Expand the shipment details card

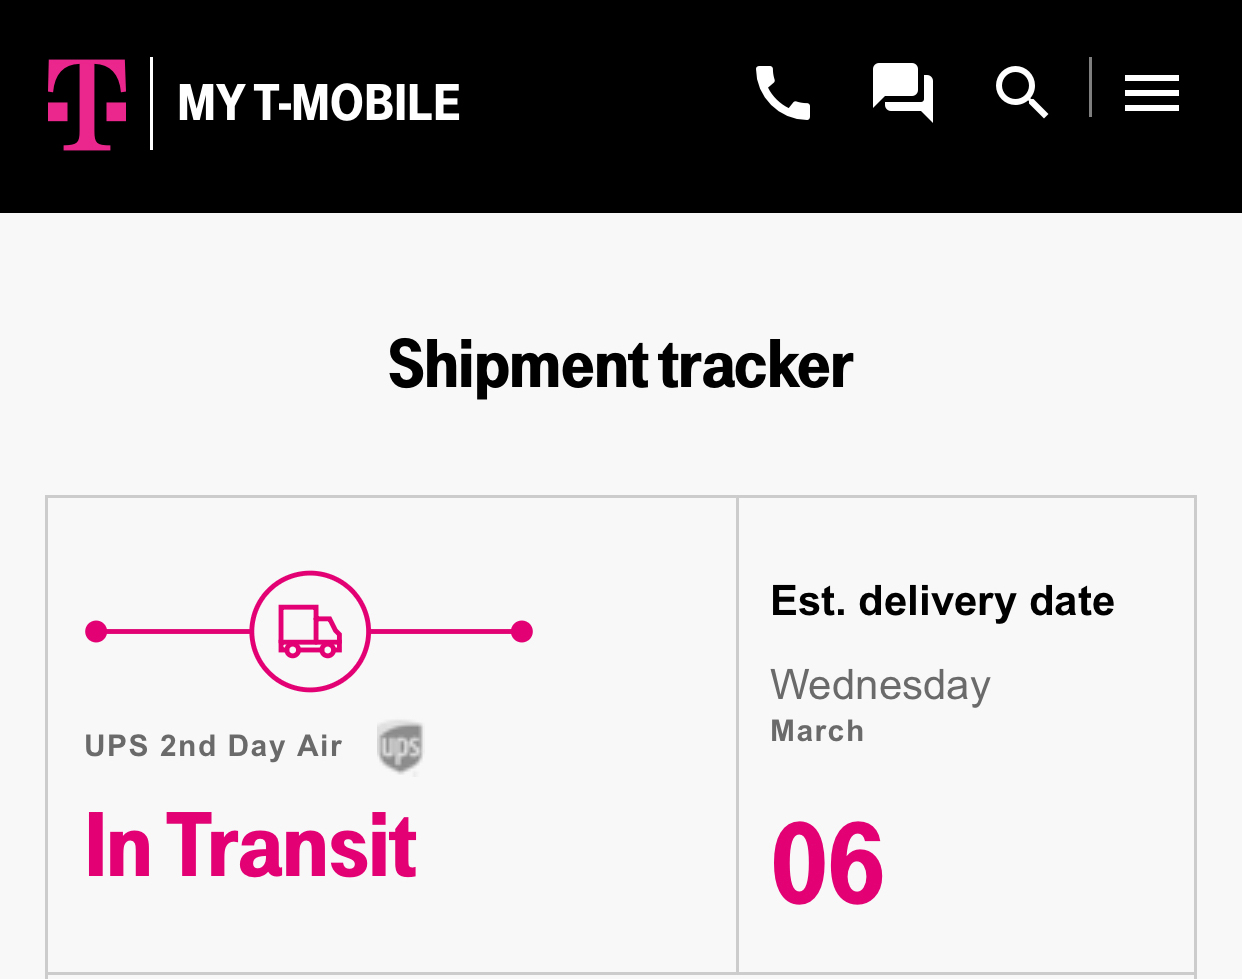pyautogui.click(x=391, y=735)
